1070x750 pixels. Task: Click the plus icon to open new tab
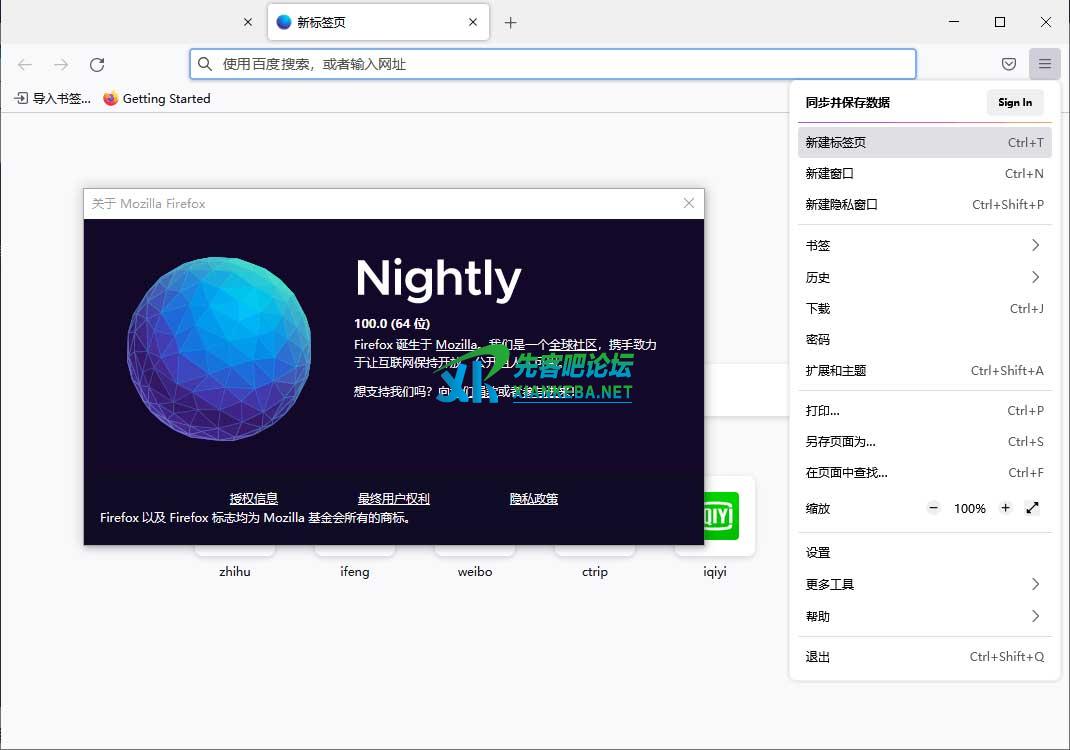click(510, 22)
